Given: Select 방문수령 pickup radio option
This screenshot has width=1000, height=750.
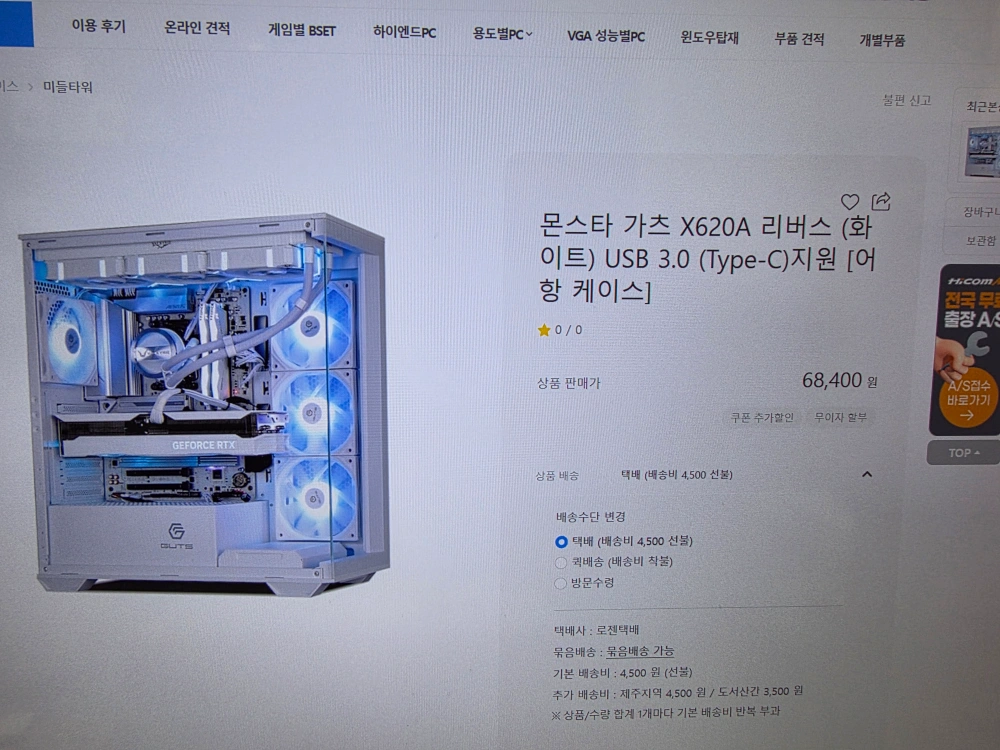Looking at the screenshot, I should [x=560, y=583].
